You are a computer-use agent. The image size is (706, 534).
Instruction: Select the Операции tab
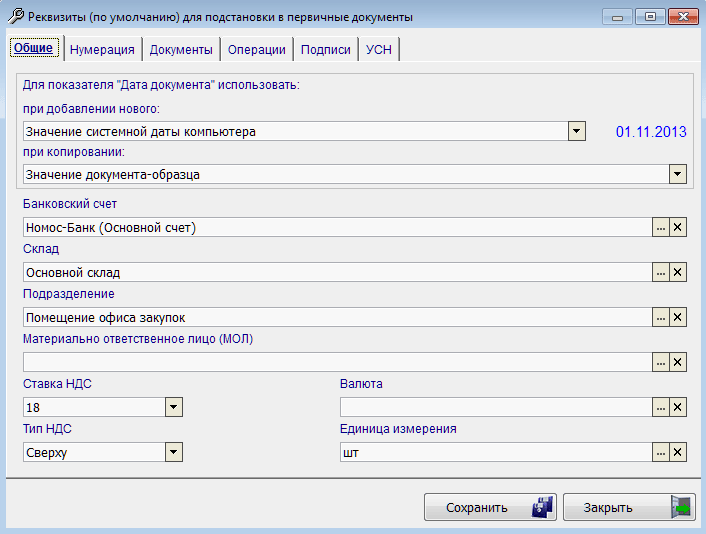(257, 50)
